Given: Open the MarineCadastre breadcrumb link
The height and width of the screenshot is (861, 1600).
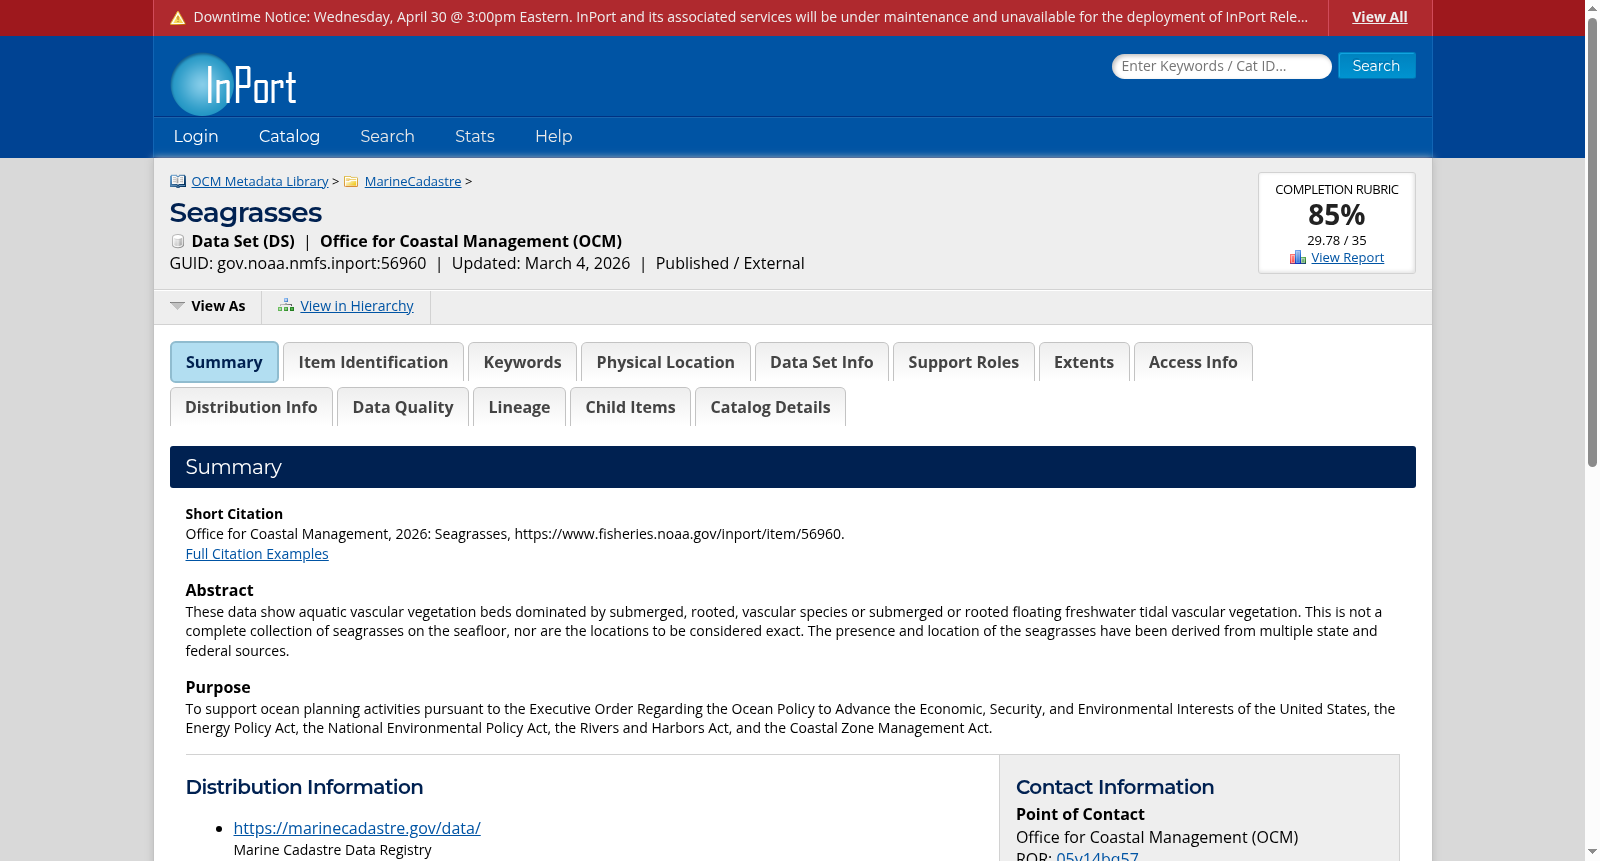Looking at the screenshot, I should pyautogui.click(x=413, y=181).
